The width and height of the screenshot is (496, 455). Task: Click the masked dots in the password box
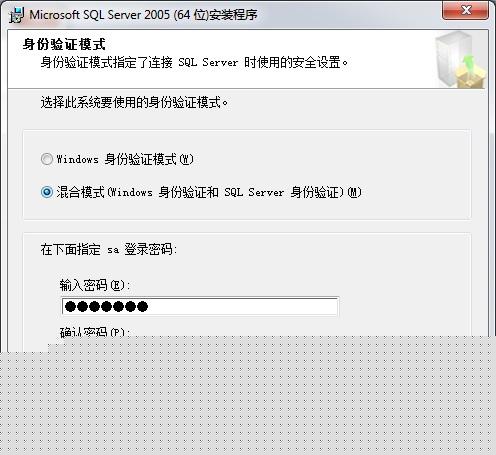point(106,306)
